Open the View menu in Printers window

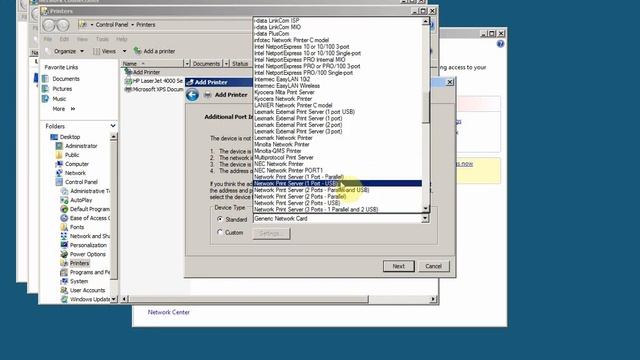point(82,39)
